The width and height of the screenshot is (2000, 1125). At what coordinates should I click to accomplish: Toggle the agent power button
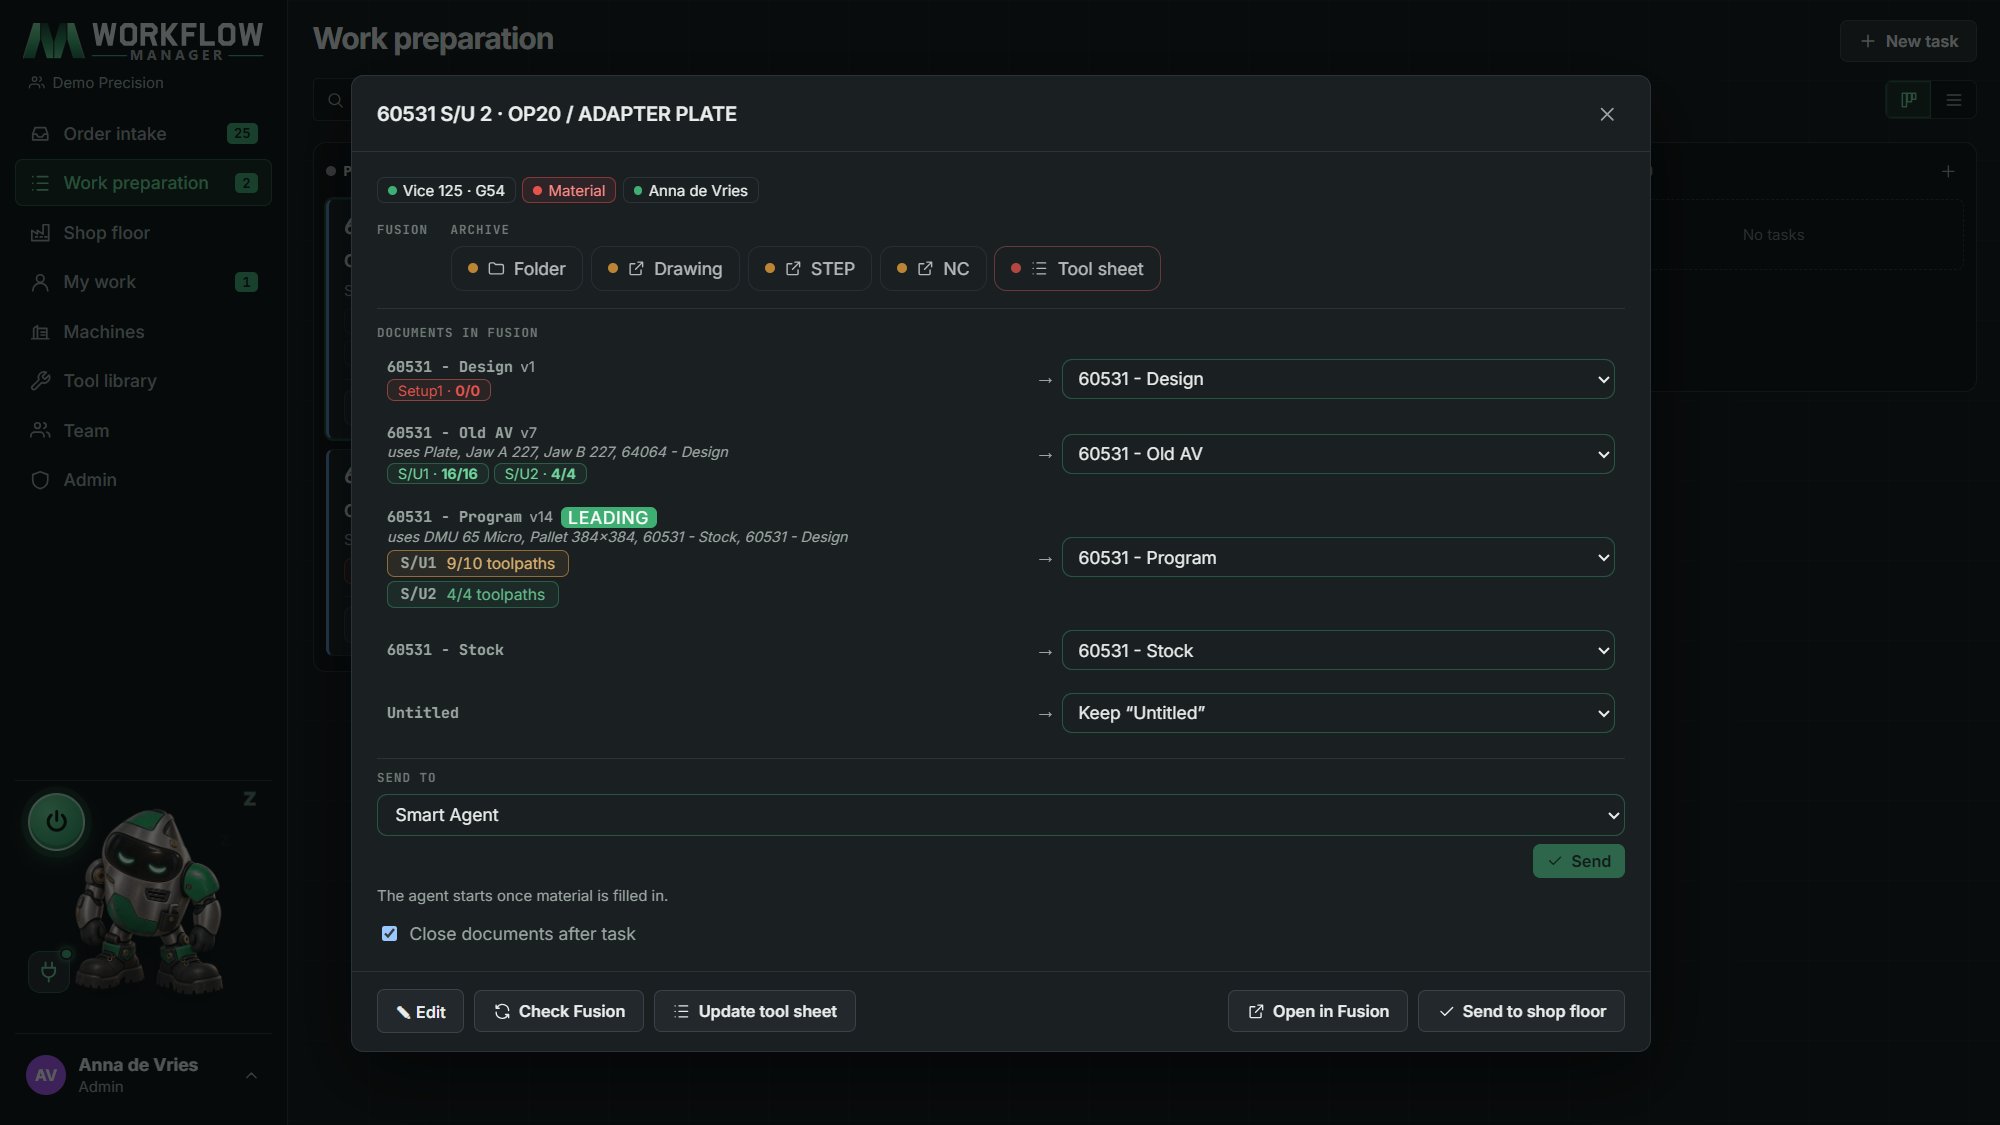pyautogui.click(x=56, y=821)
